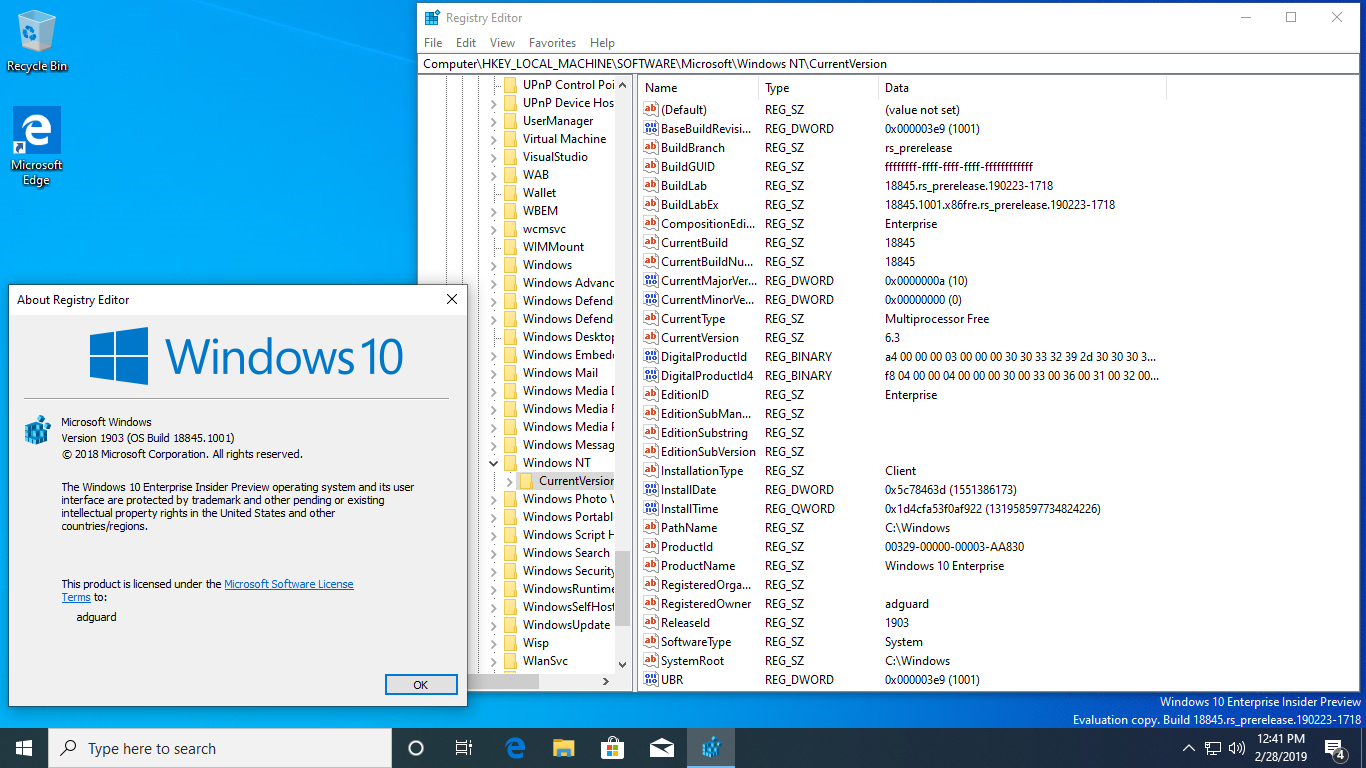Click the InstallTime QWORD value icon
Screen dimensions: 1366x768
(651, 508)
